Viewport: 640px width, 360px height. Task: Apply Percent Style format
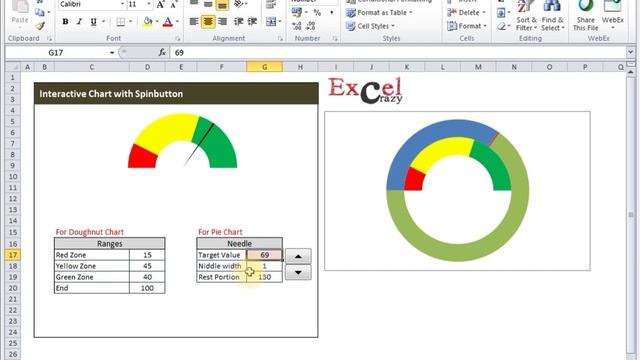(317, 13)
